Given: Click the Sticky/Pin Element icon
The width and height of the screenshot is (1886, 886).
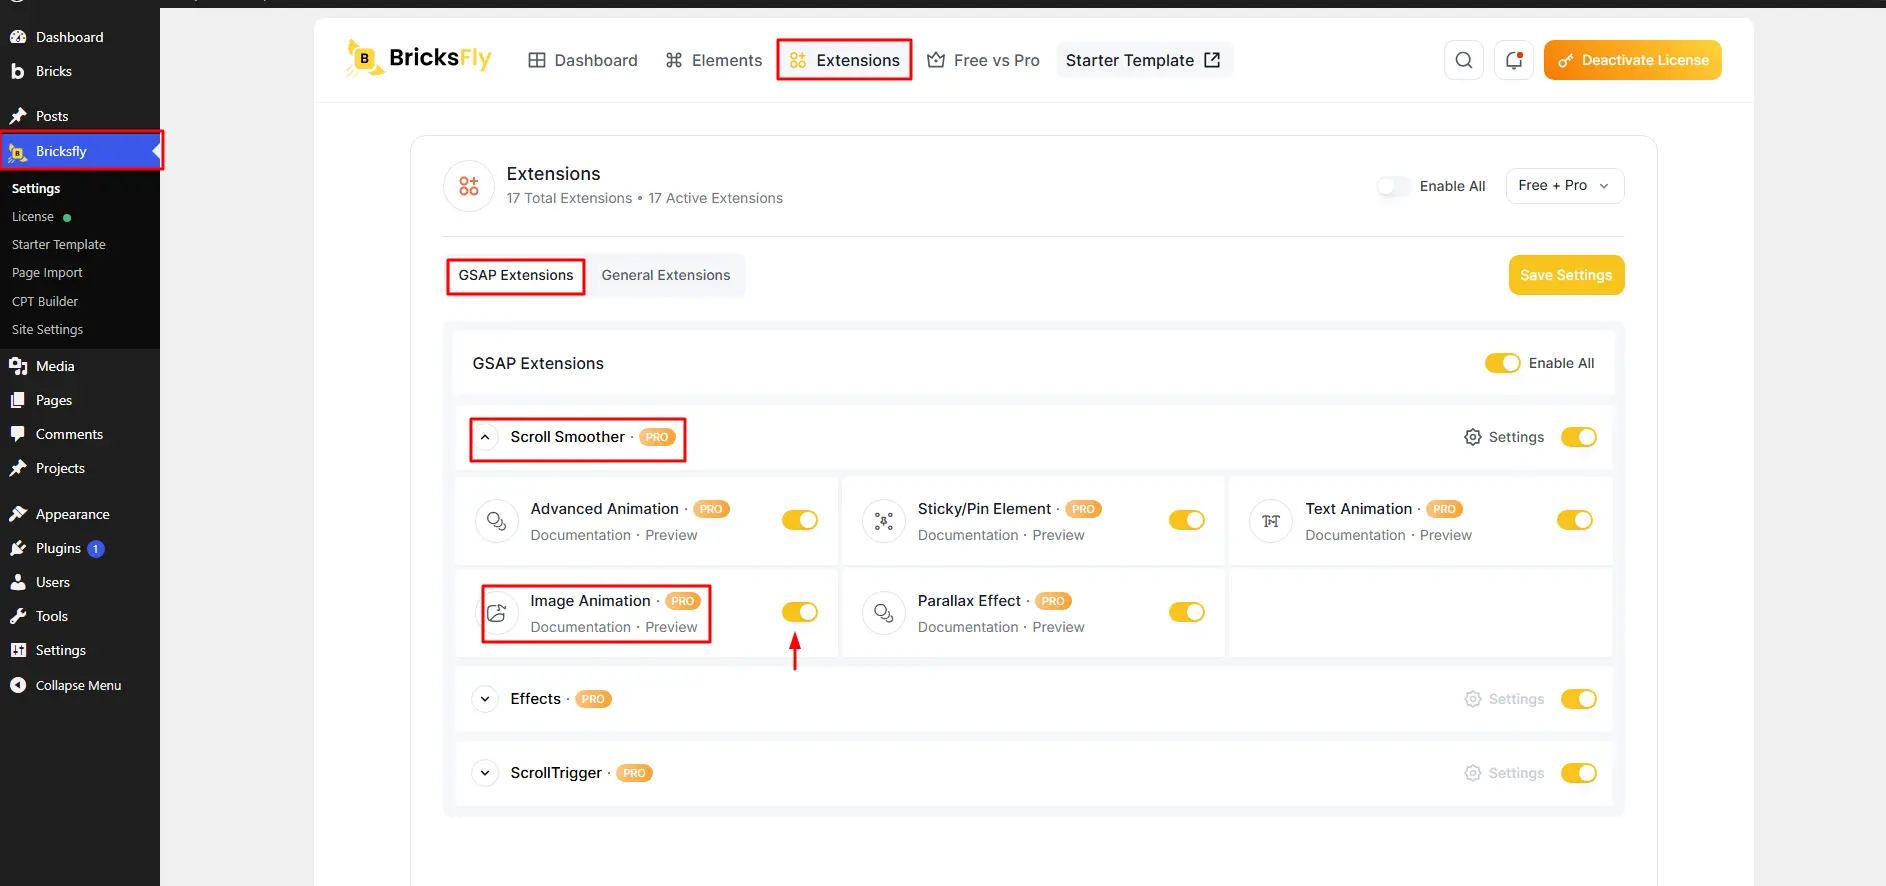Looking at the screenshot, I should [883, 521].
